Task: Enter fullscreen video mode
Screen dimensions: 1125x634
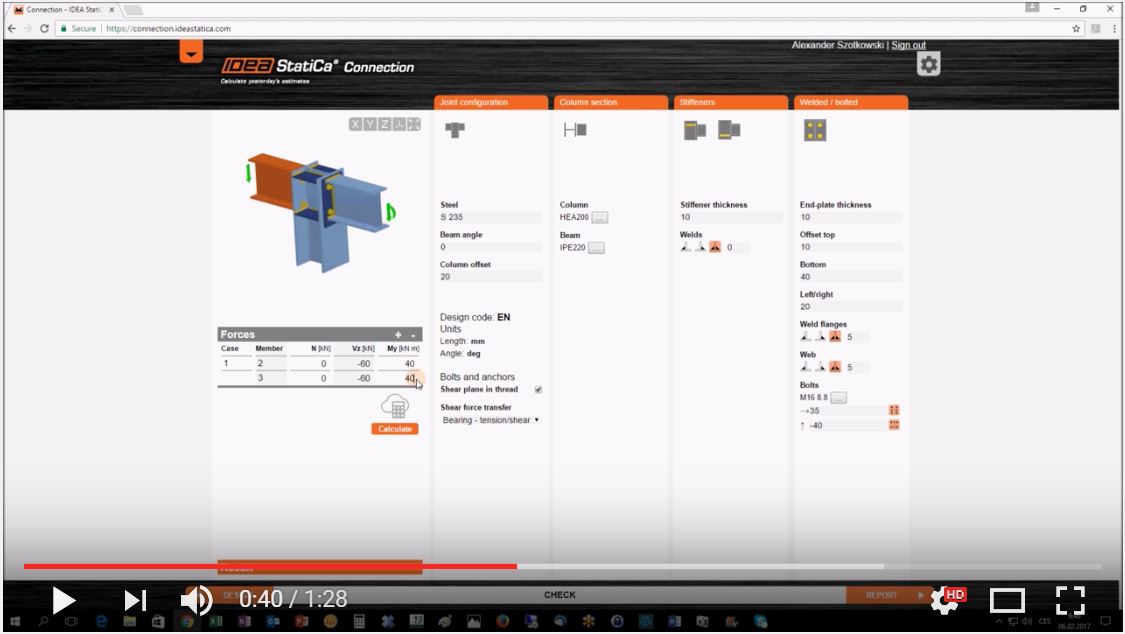Action: pyautogui.click(x=1070, y=600)
